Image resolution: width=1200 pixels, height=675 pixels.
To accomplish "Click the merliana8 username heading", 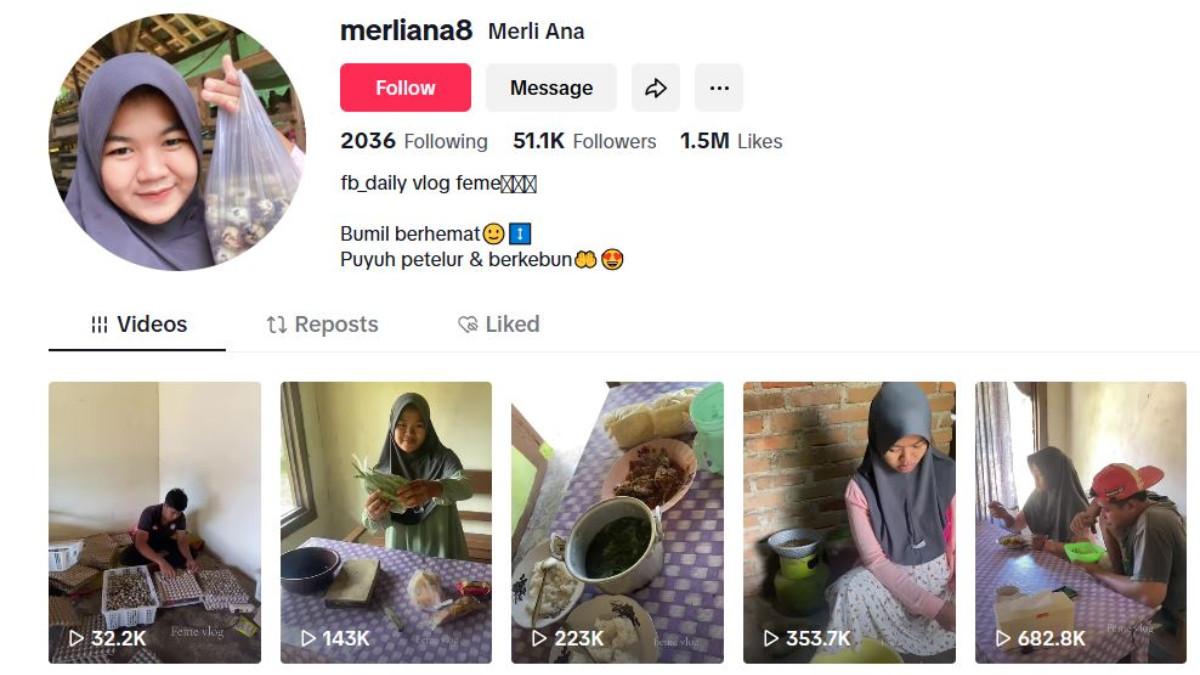I will click(406, 31).
